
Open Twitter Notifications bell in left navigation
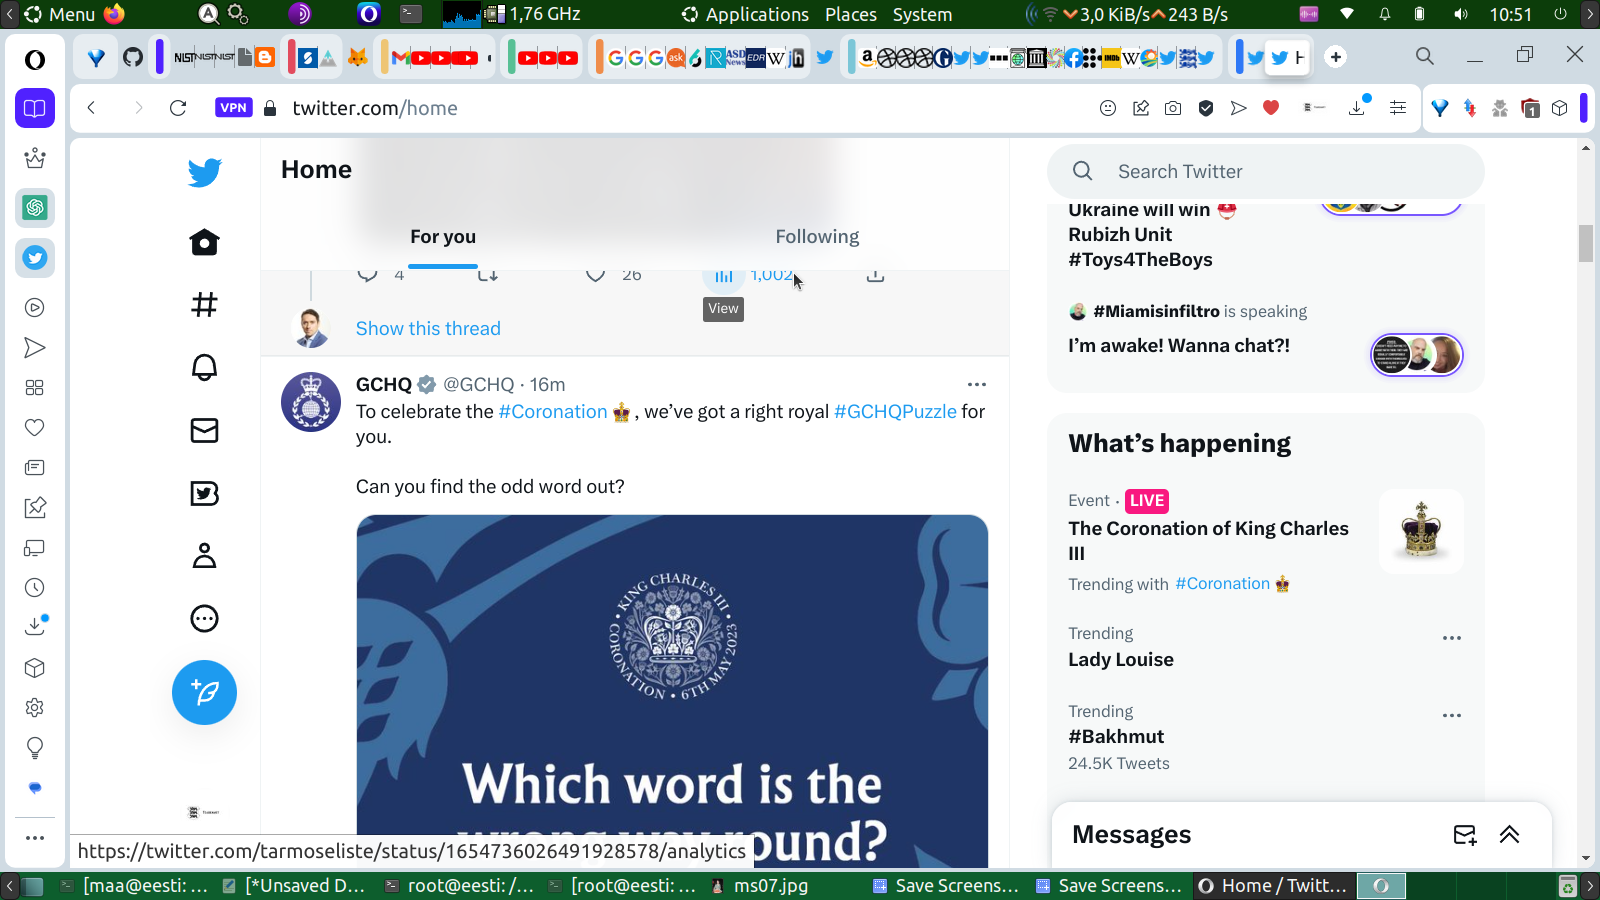pyautogui.click(x=204, y=367)
